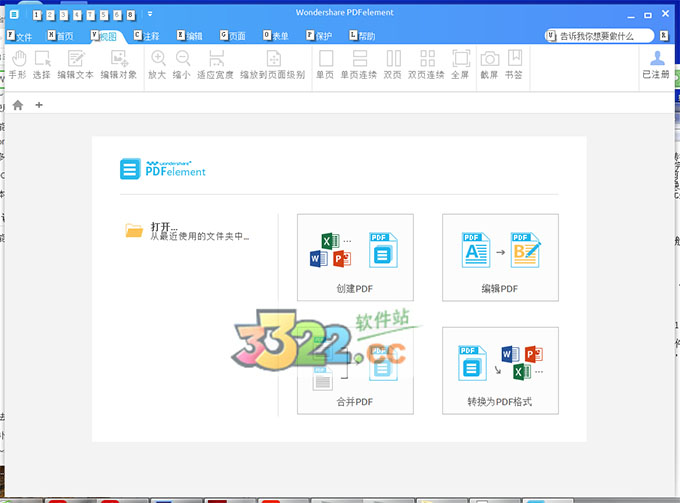Switch to the Edit (编辑) ribbon tab

click(x=190, y=36)
